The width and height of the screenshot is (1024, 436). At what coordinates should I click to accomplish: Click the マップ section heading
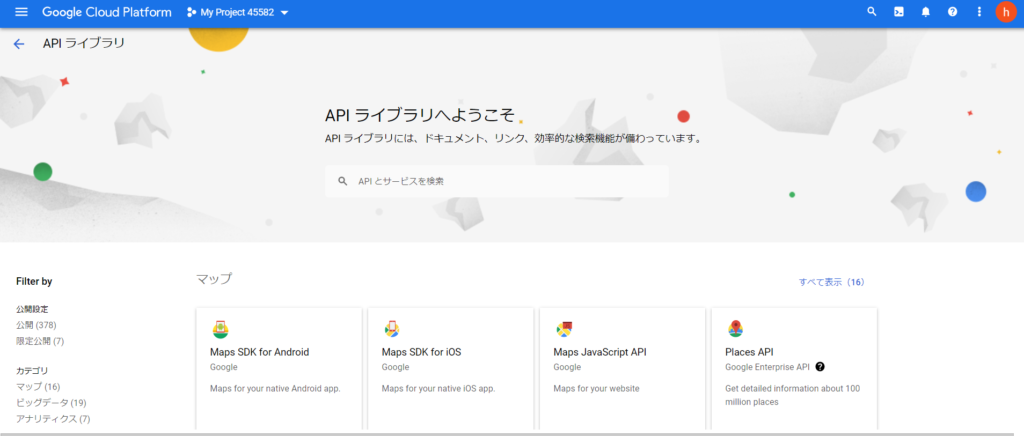pyautogui.click(x=214, y=279)
